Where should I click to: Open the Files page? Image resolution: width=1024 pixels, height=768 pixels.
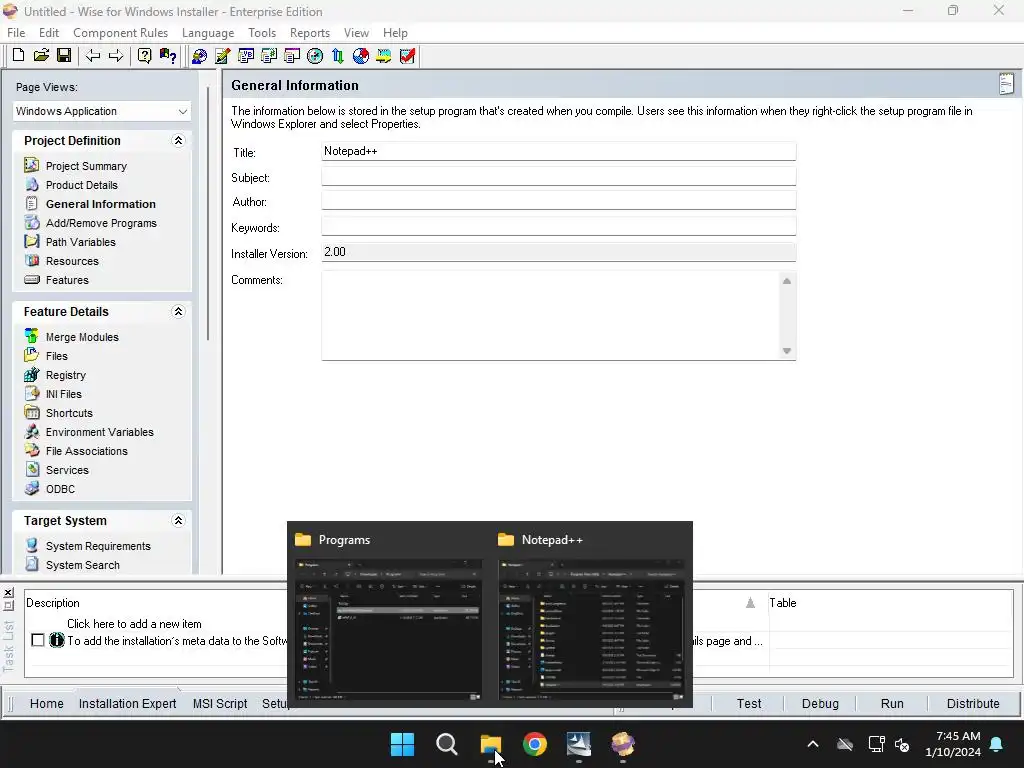pos(57,356)
